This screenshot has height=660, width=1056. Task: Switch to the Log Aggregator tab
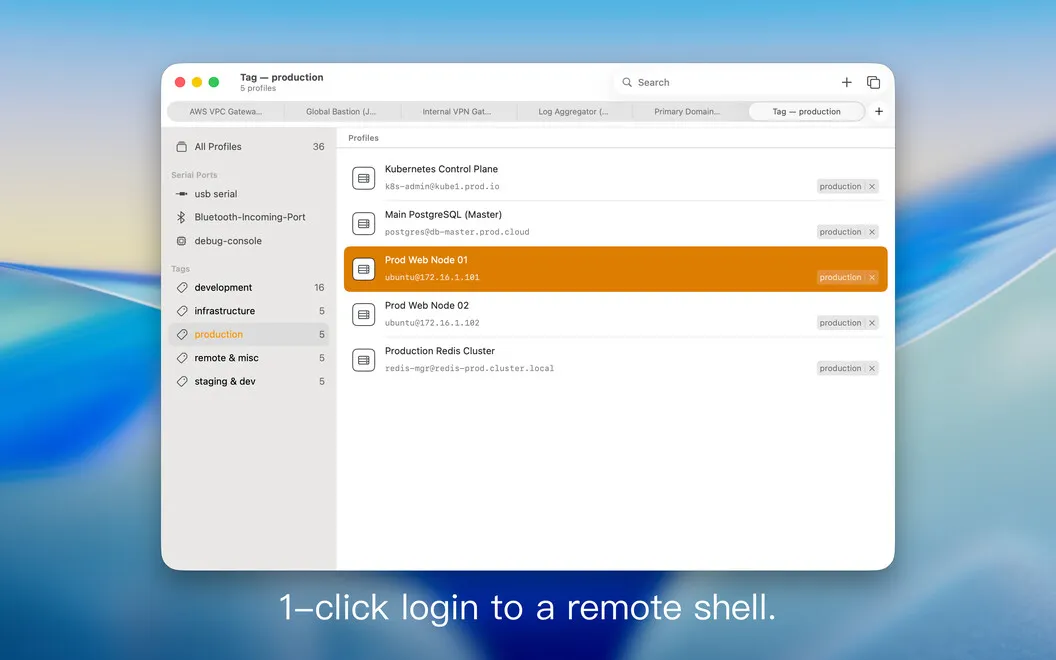pyautogui.click(x=573, y=112)
